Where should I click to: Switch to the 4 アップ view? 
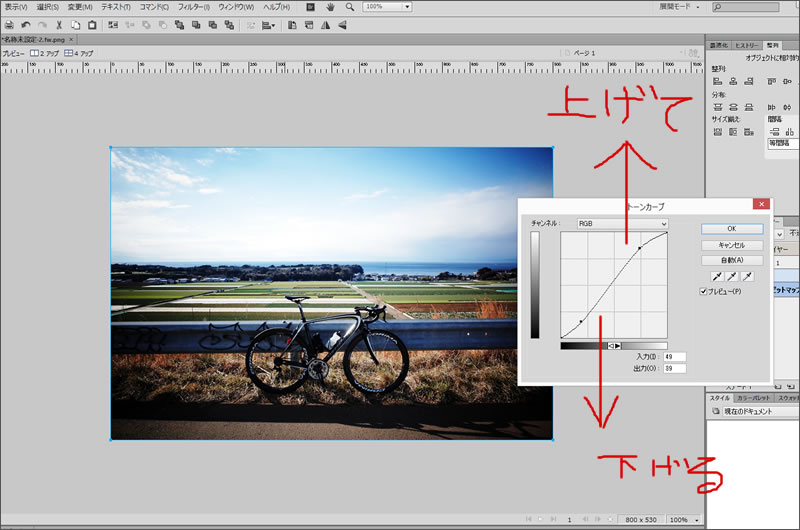[79, 53]
